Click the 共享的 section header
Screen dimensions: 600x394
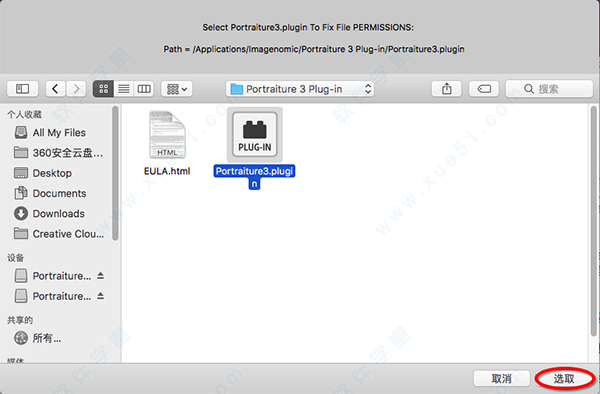point(20,320)
